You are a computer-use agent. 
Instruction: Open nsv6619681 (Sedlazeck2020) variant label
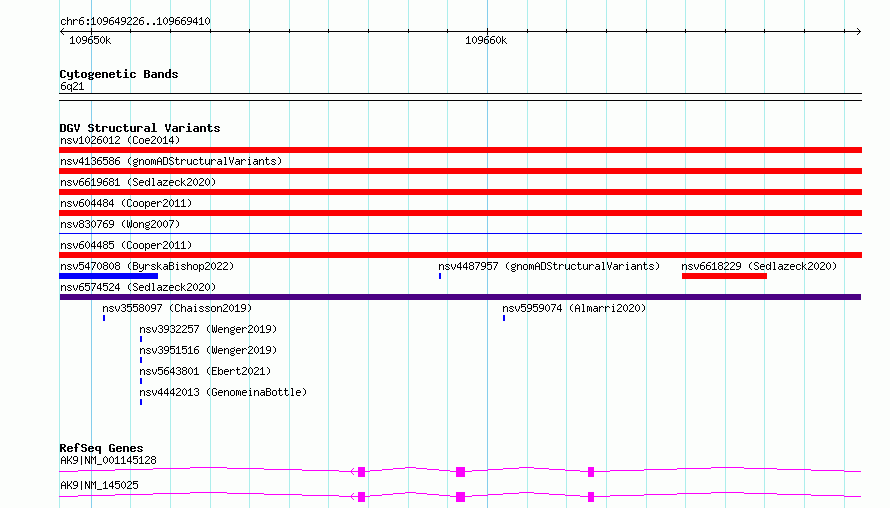138,182
